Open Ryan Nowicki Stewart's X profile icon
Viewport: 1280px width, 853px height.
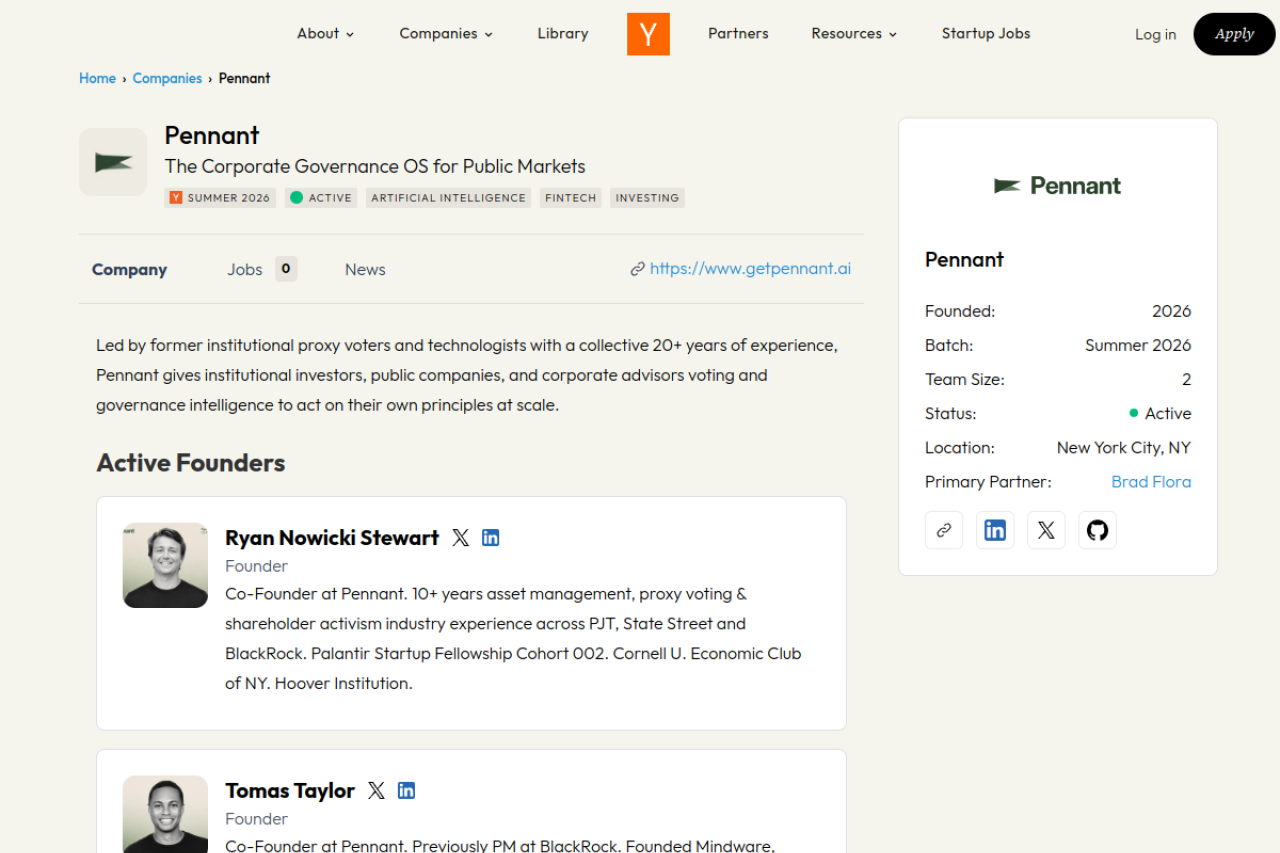(x=460, y=538)
